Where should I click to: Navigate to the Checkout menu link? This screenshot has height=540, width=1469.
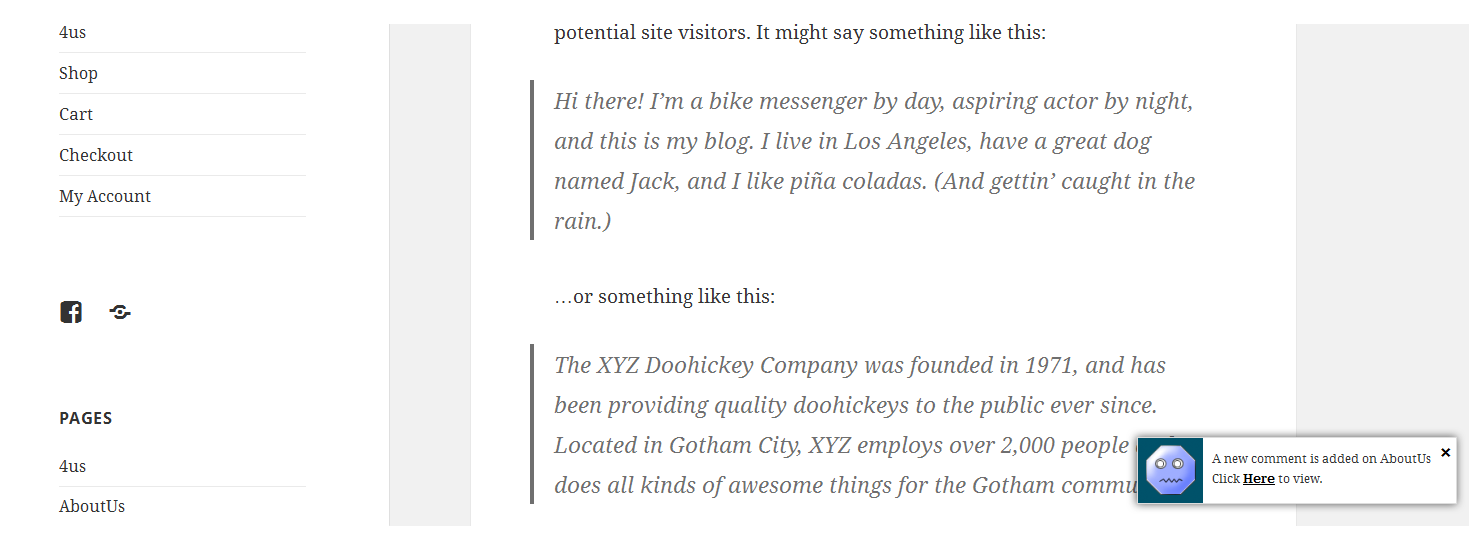click(96, 155)
